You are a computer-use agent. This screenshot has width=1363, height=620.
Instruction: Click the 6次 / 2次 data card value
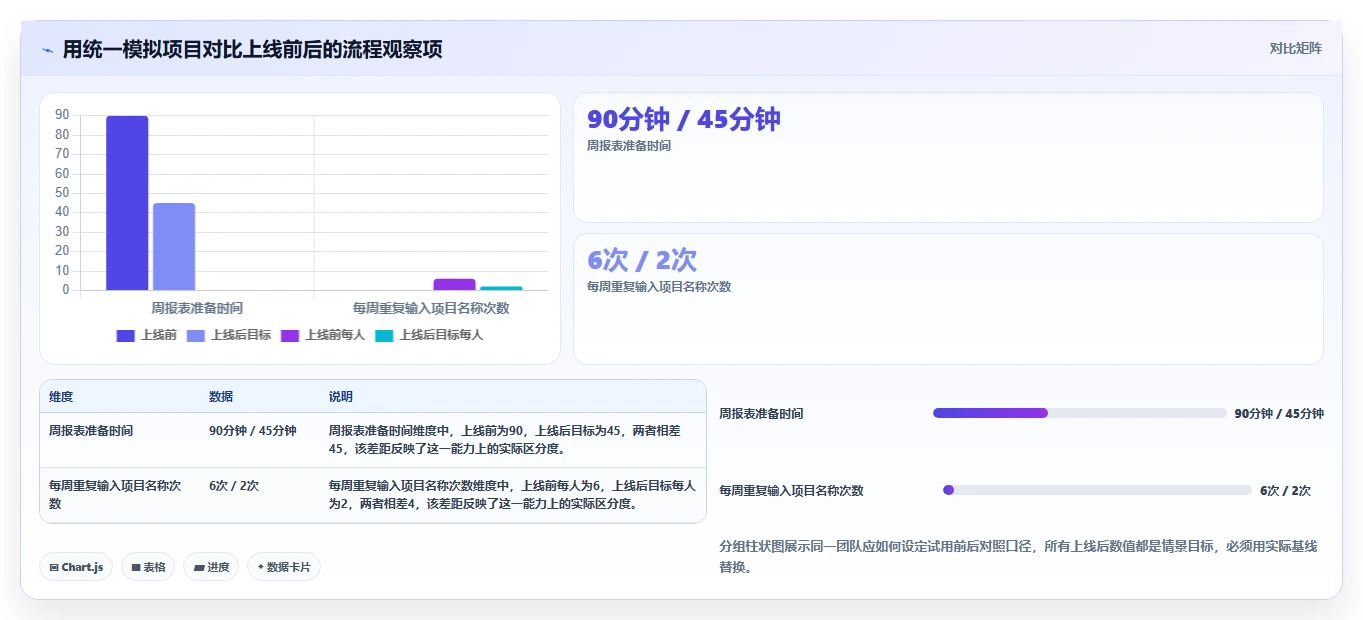click(x=641, y=260)
